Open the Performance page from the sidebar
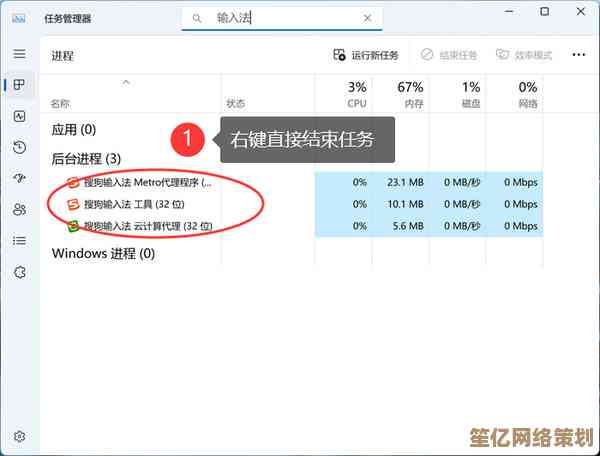The image size is (600, 456). (19, 116)
